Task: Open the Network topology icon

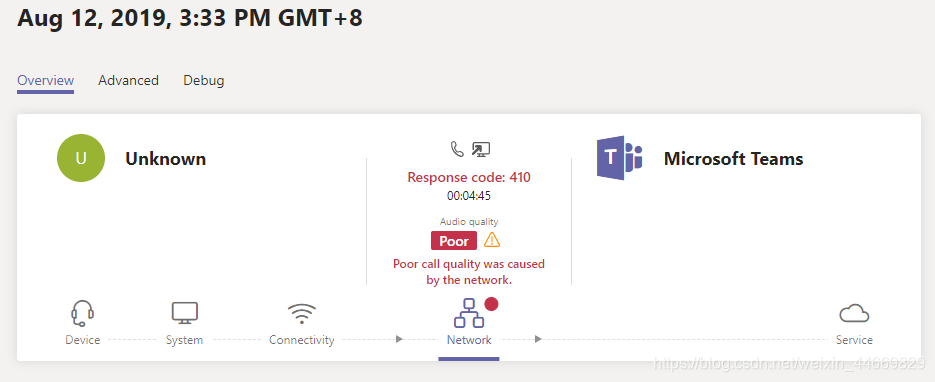Action: pos(469,313)
